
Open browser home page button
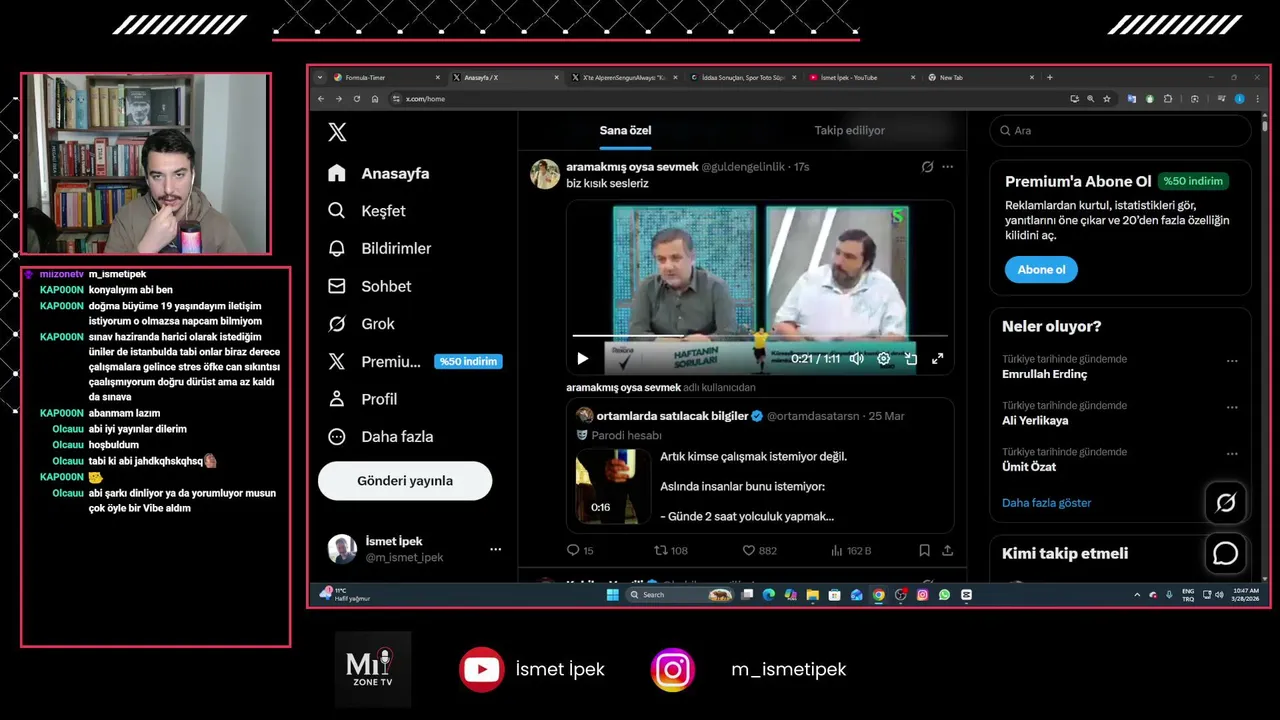tap(375, 99)
